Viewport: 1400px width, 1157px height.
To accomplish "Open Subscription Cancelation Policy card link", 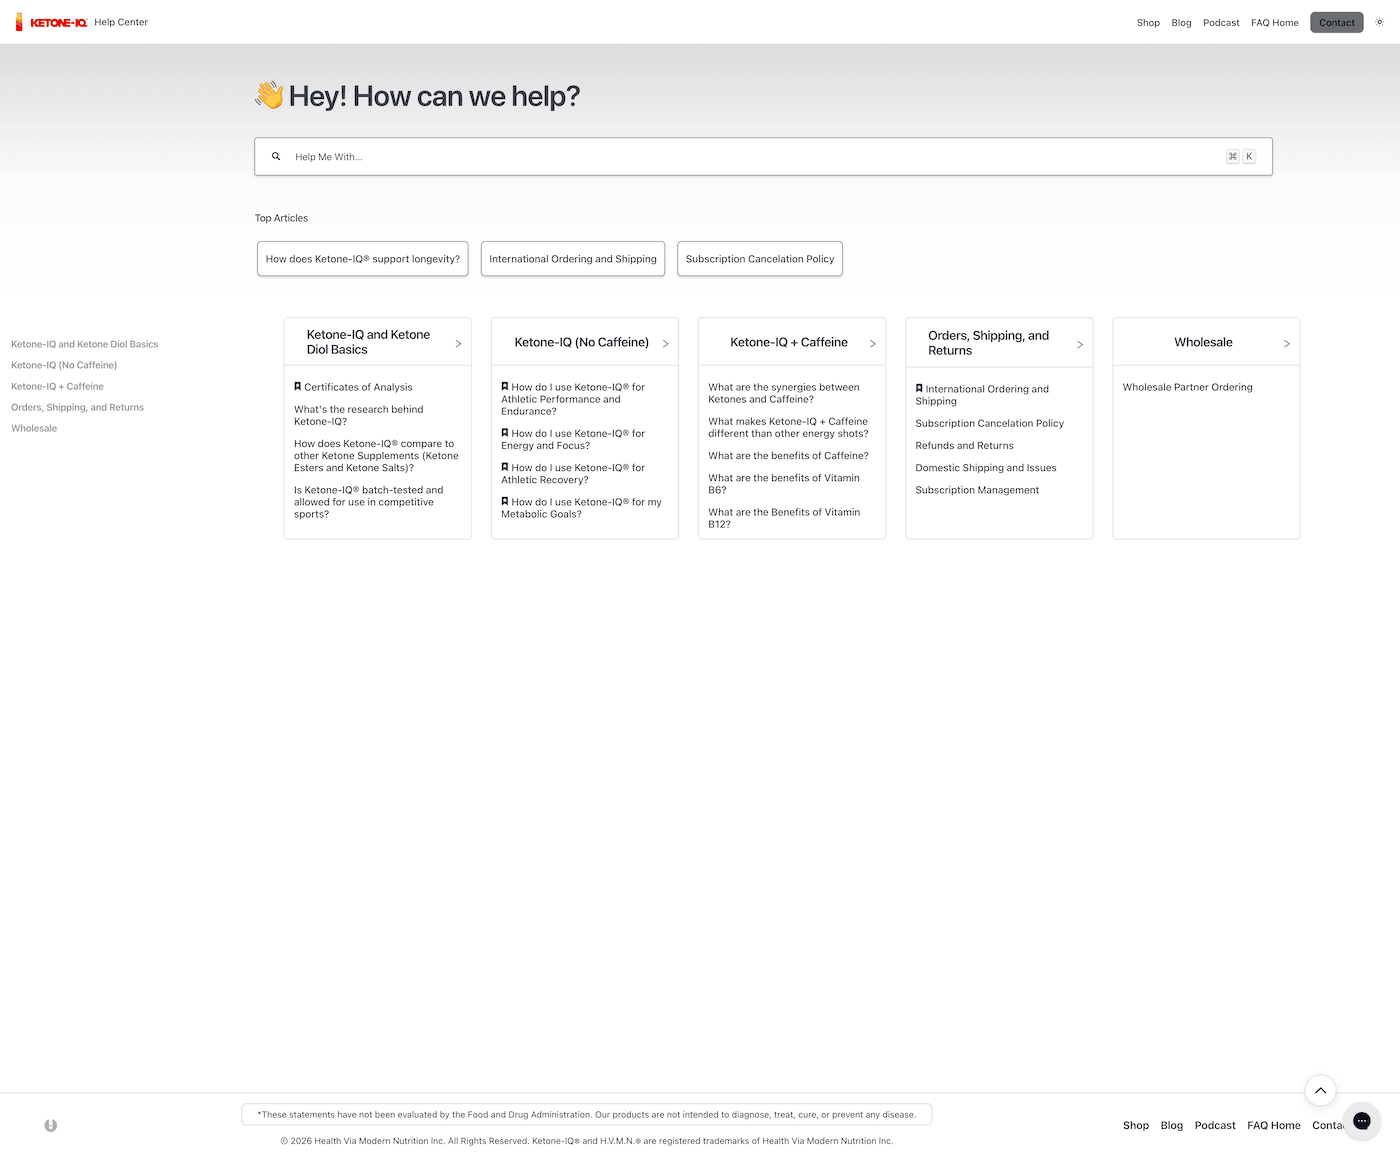I will click(x=989, y=423).
